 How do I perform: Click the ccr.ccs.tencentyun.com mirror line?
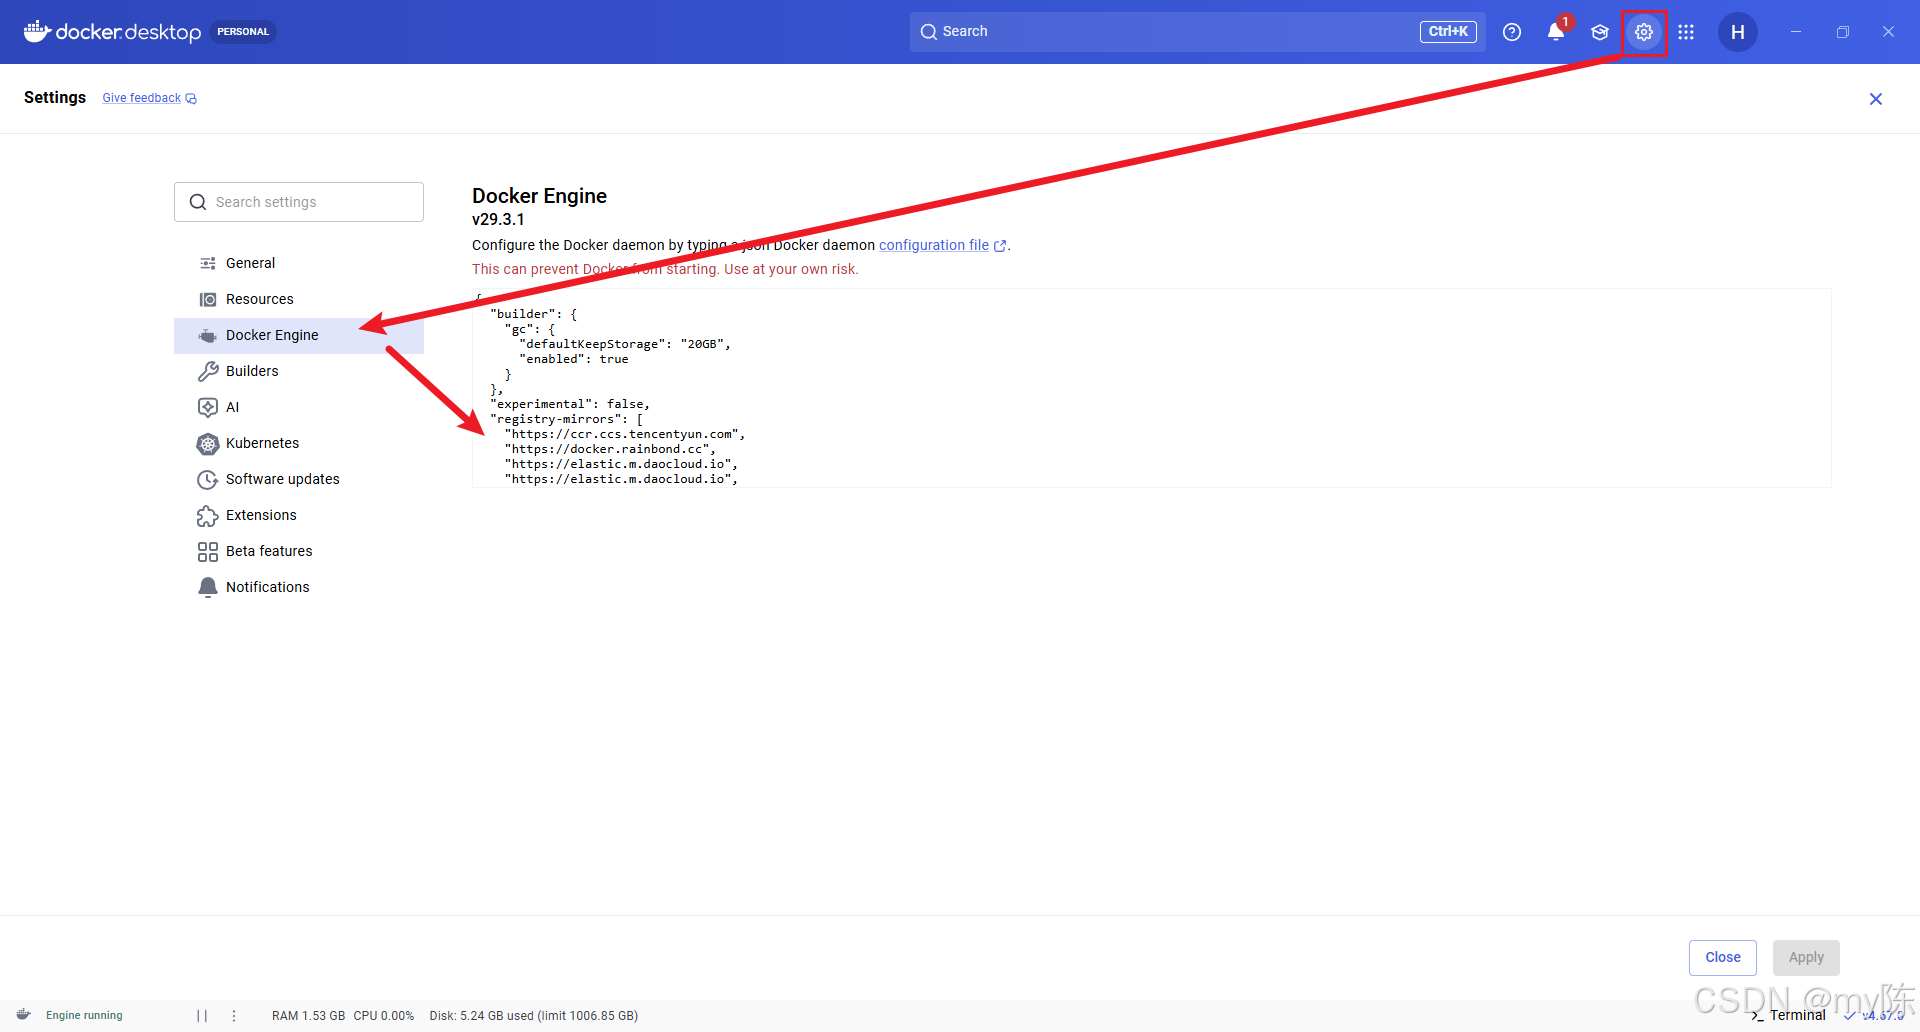625,434
